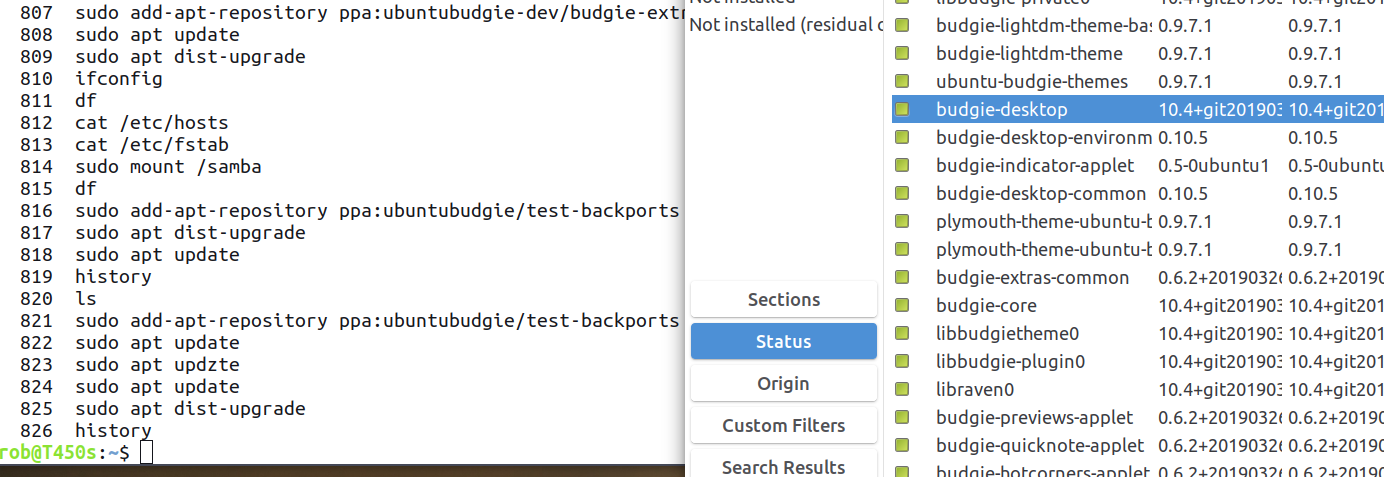Toggle status box for ubuntu-budgie-themes

902,81
